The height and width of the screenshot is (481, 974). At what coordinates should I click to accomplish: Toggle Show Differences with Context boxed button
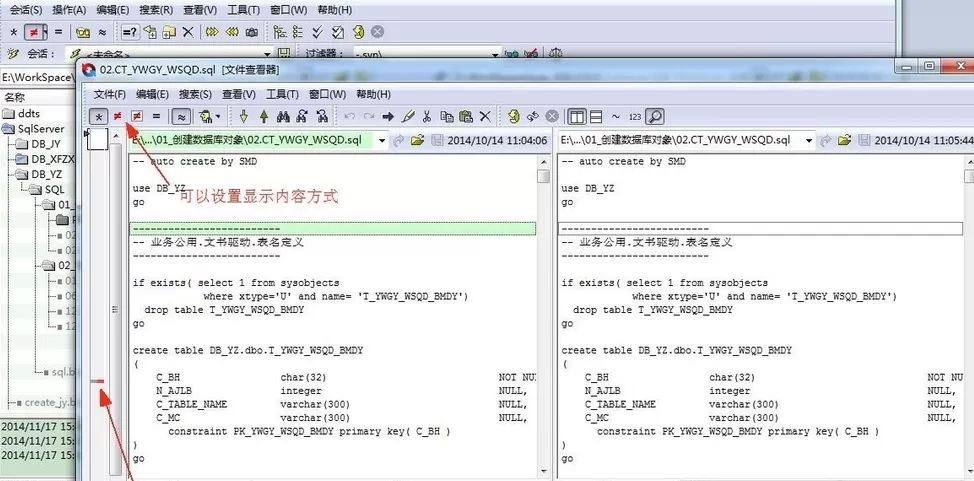click(137, 116)
